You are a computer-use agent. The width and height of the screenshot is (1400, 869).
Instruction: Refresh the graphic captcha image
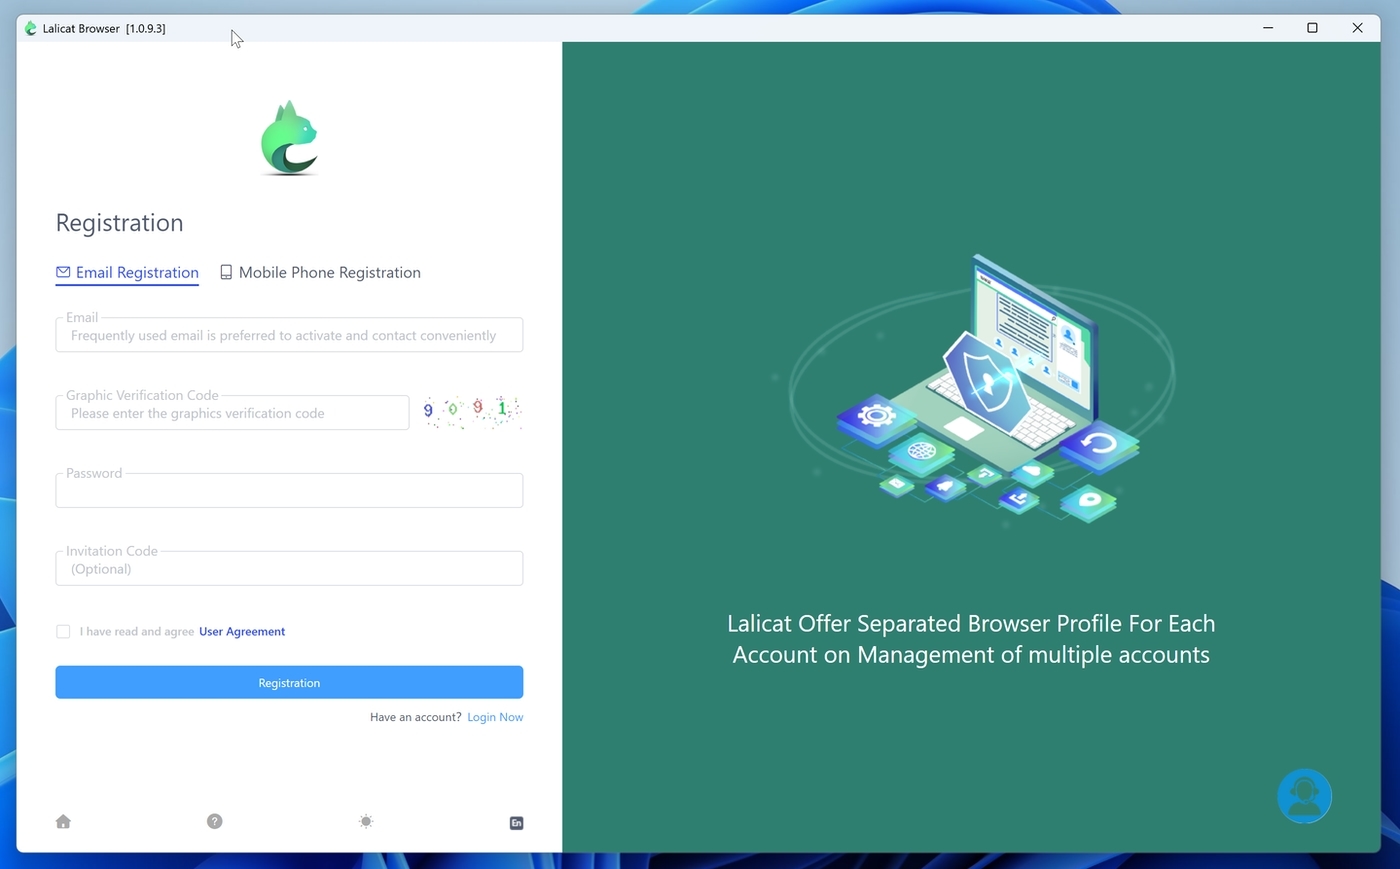pyautogui.click(x=471, y=411)
